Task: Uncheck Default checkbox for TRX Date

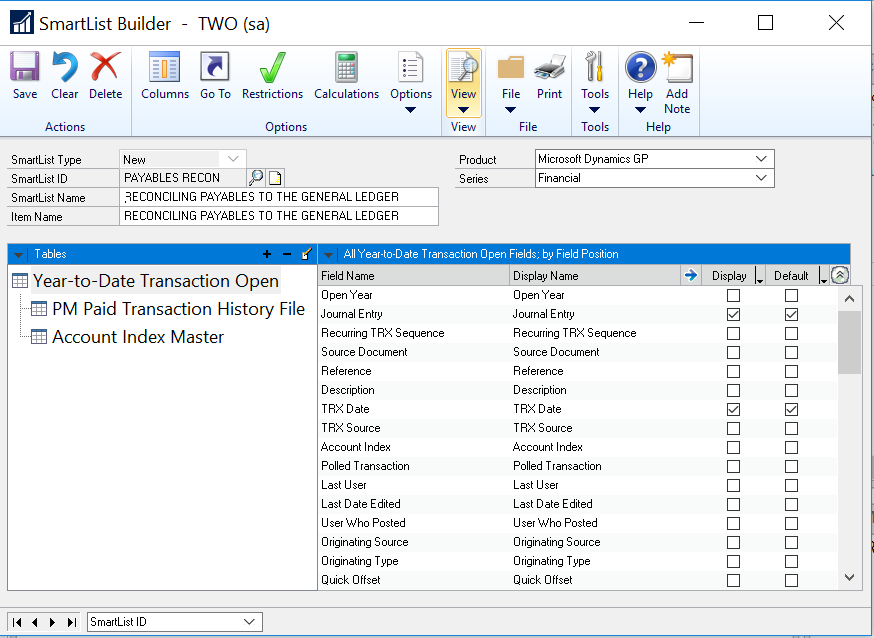Action: [x=792, y=410]
